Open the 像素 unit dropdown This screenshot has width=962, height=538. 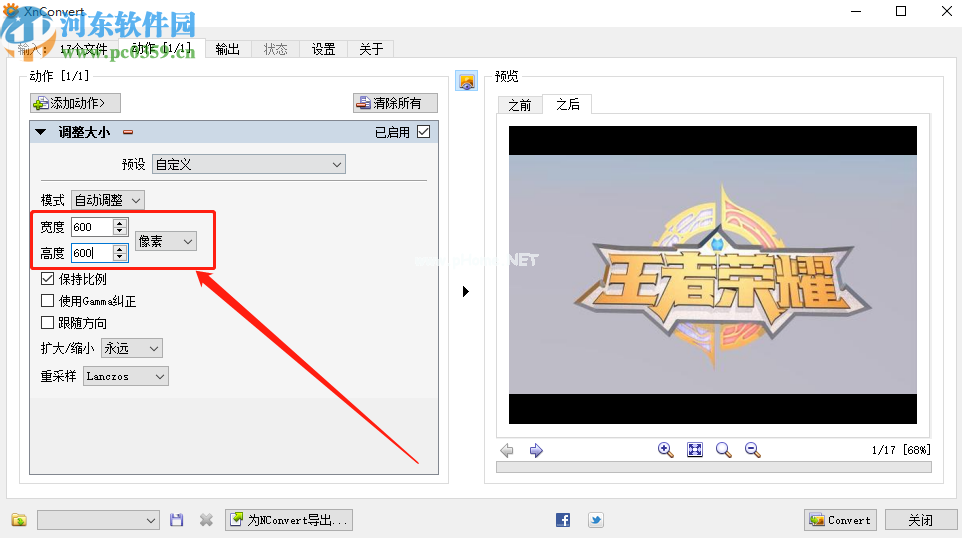pos(166,241)
